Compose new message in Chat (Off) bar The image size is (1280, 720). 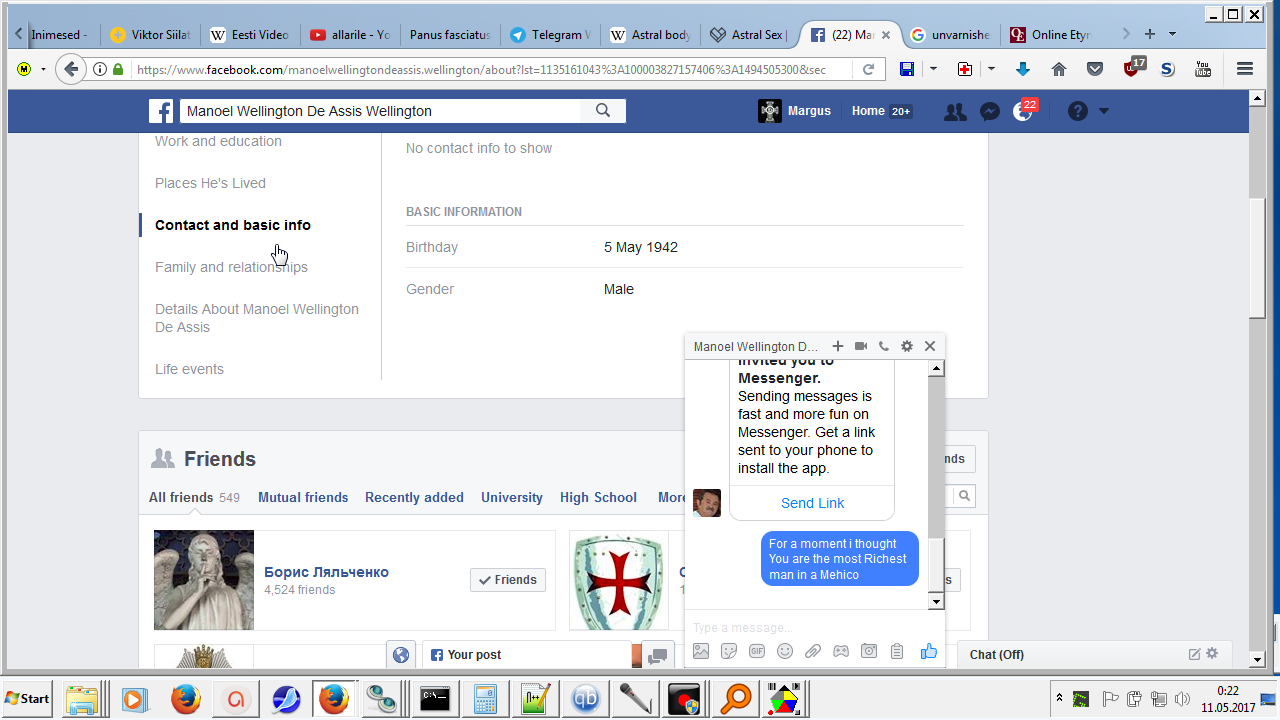[x=1194, y=654]
